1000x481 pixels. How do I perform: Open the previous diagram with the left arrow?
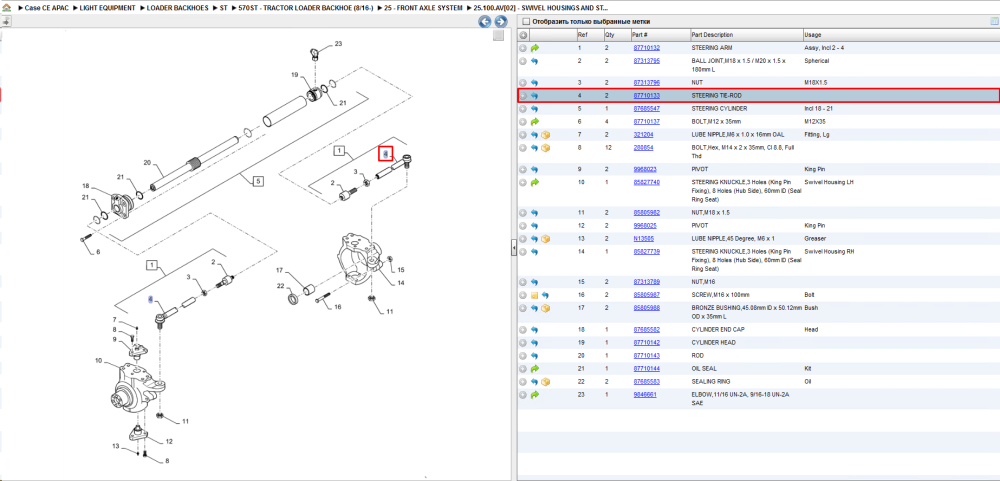click(485, 22)
